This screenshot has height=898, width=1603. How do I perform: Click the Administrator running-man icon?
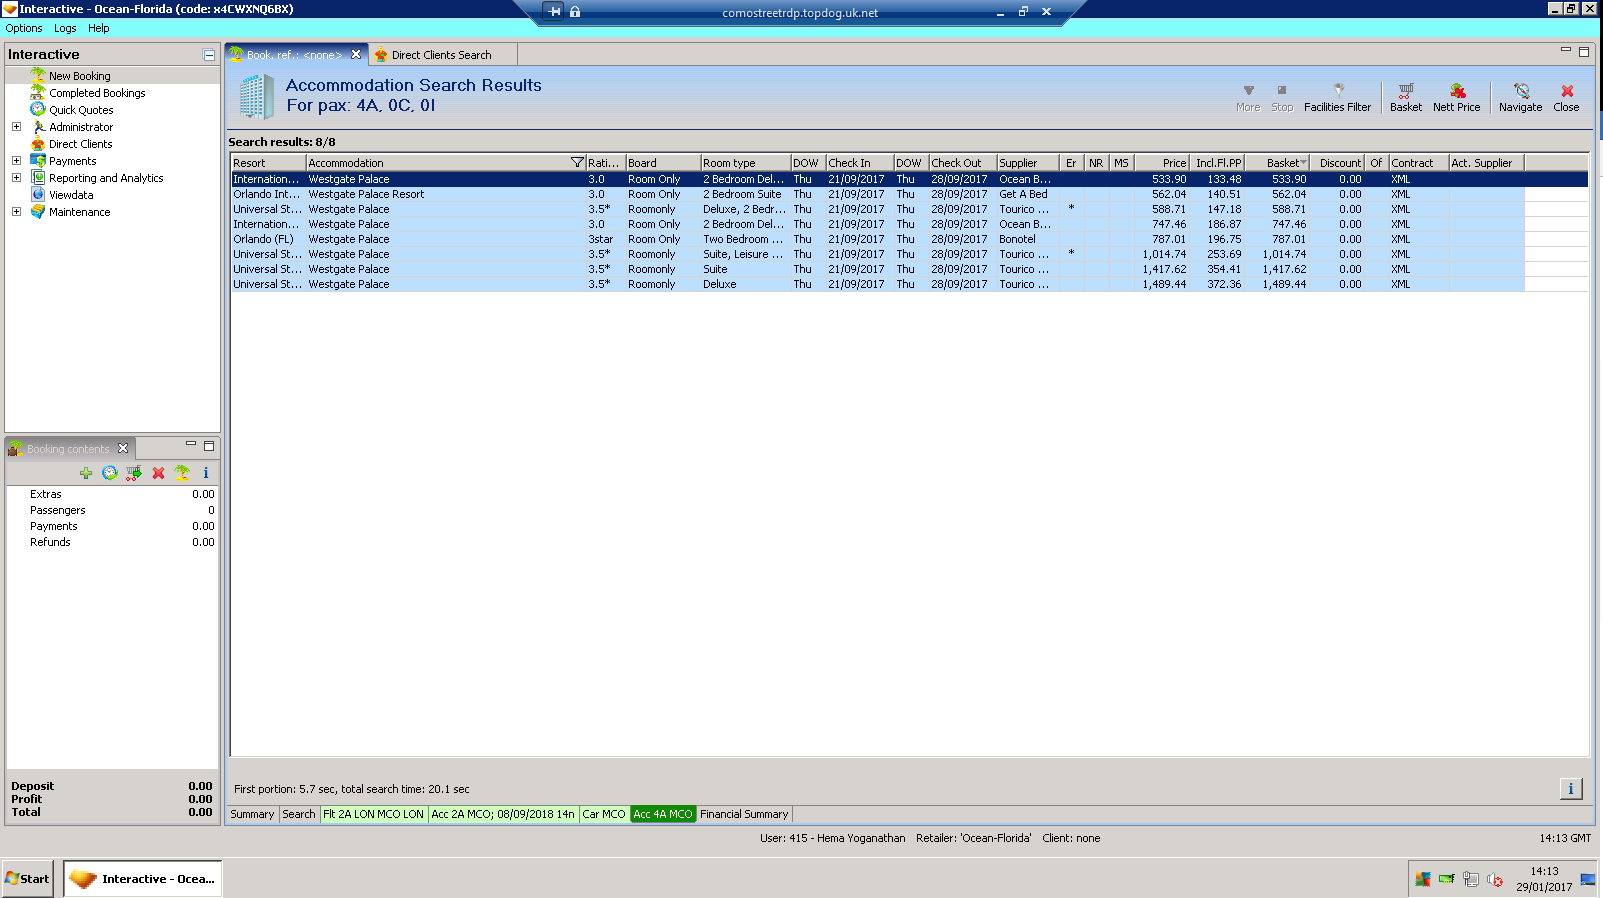38,127
